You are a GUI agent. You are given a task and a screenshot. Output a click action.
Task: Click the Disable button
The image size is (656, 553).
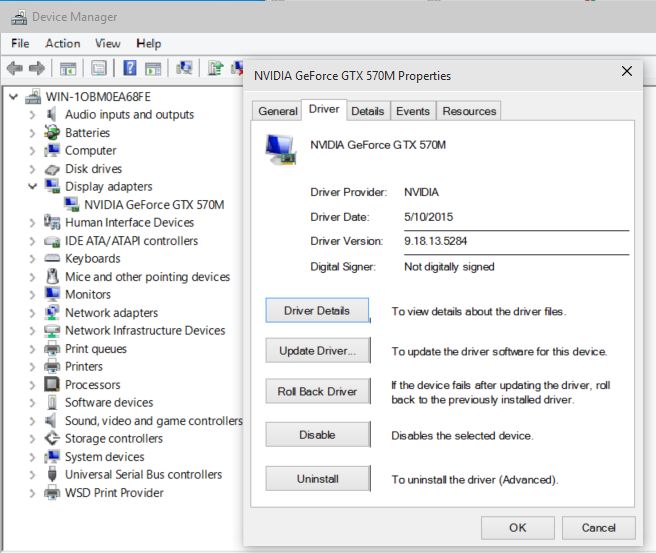318,435
